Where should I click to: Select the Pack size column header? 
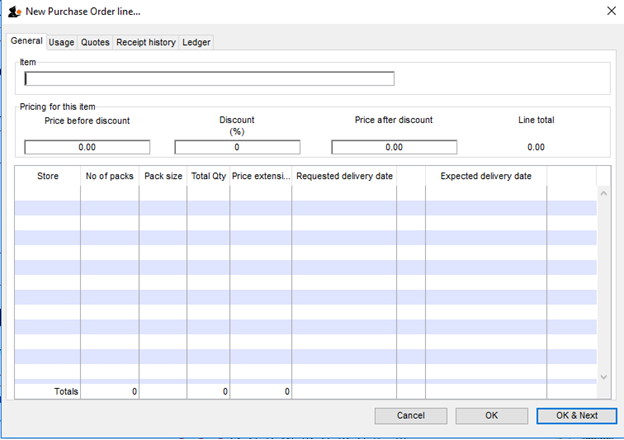[163, 176]
